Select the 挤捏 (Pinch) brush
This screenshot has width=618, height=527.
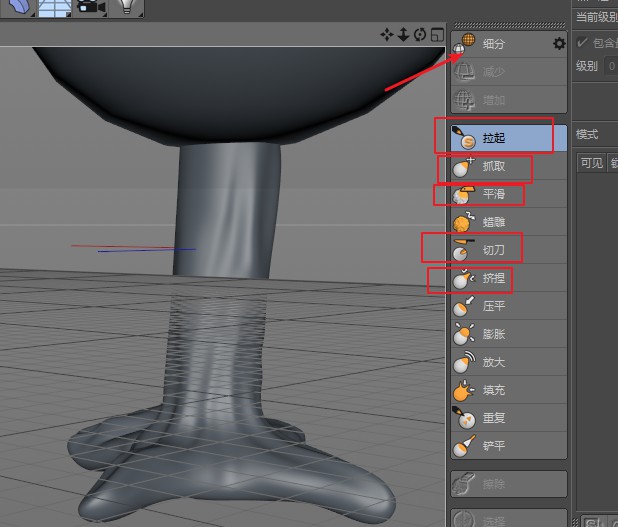508,278
